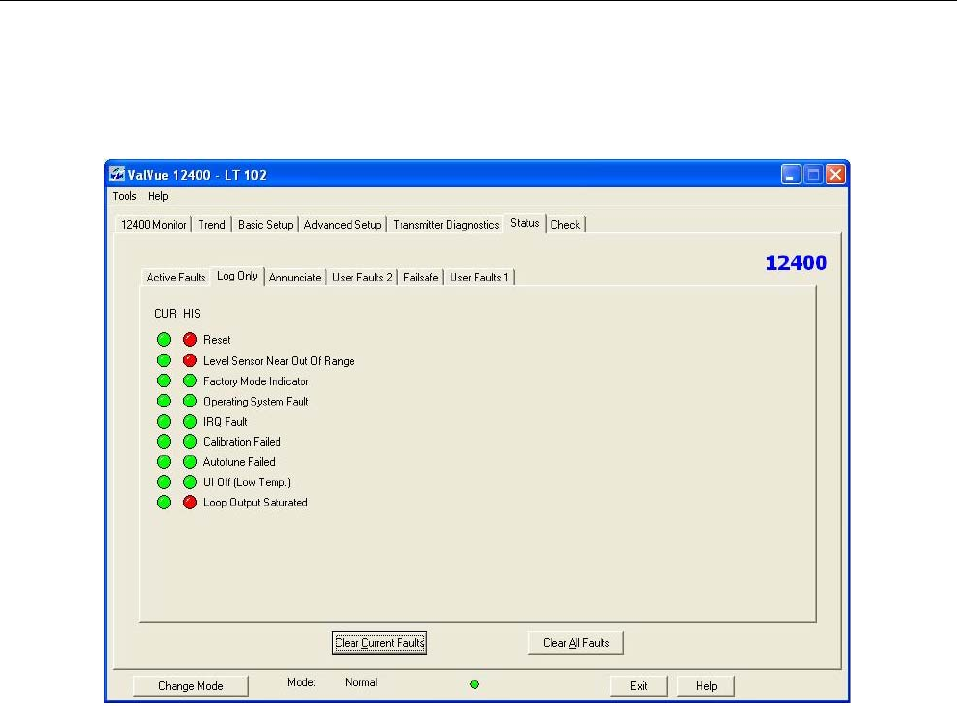Click the Change Mode button
The height and width of the screenshot is (706, 957).
click(x=190, y=685)
